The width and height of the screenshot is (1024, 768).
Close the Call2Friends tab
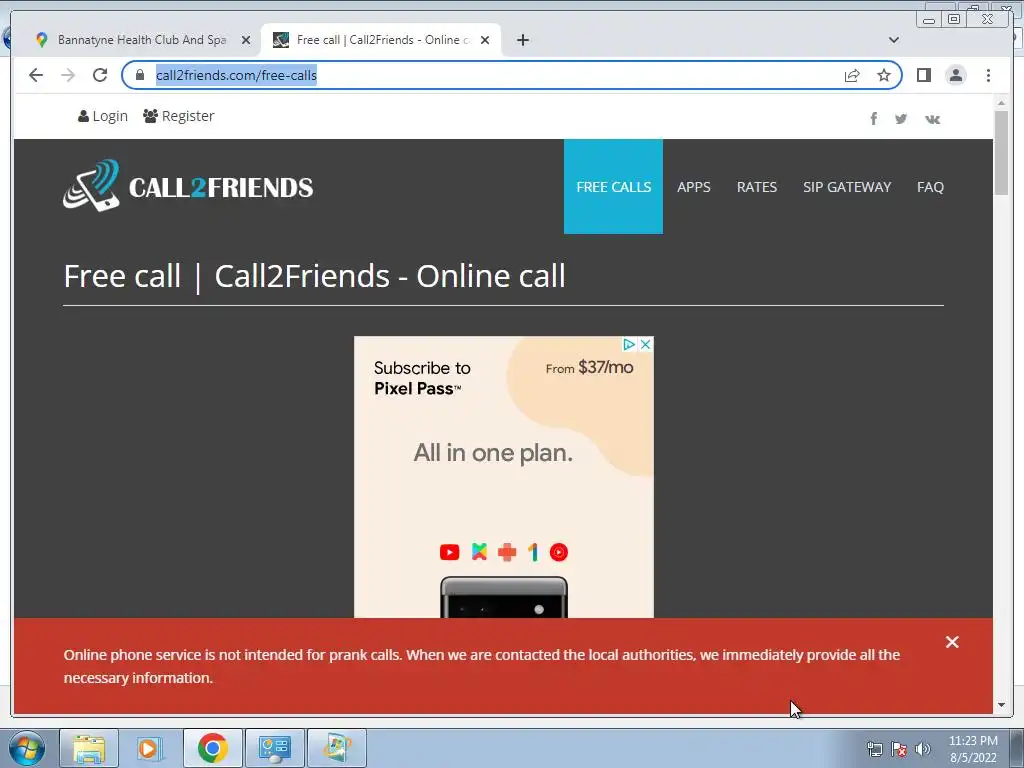click(x=485, y=40)
